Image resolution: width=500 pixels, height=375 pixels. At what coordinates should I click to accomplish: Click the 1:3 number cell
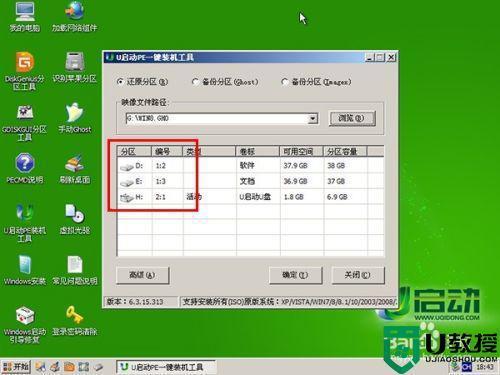pyautogui.click(x=161, y=181)
